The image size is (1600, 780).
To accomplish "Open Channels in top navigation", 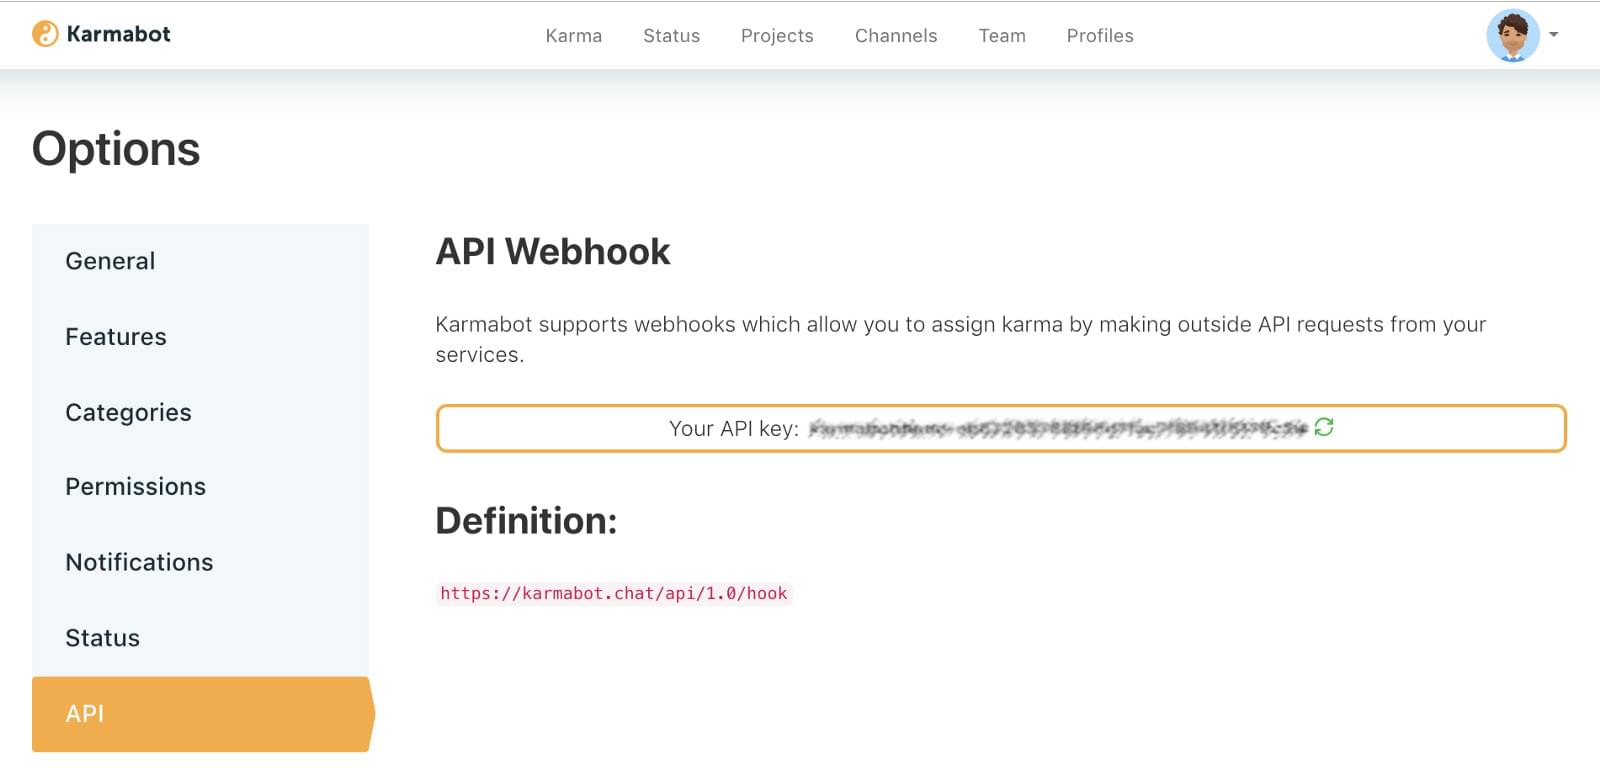I will point(896,36).
